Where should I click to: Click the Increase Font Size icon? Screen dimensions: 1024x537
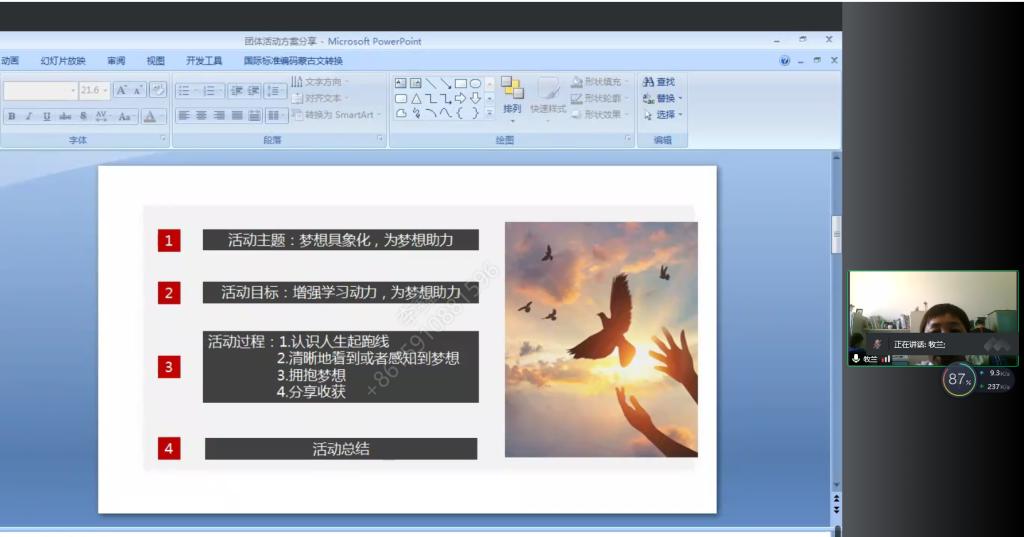(x=121, y=90)
